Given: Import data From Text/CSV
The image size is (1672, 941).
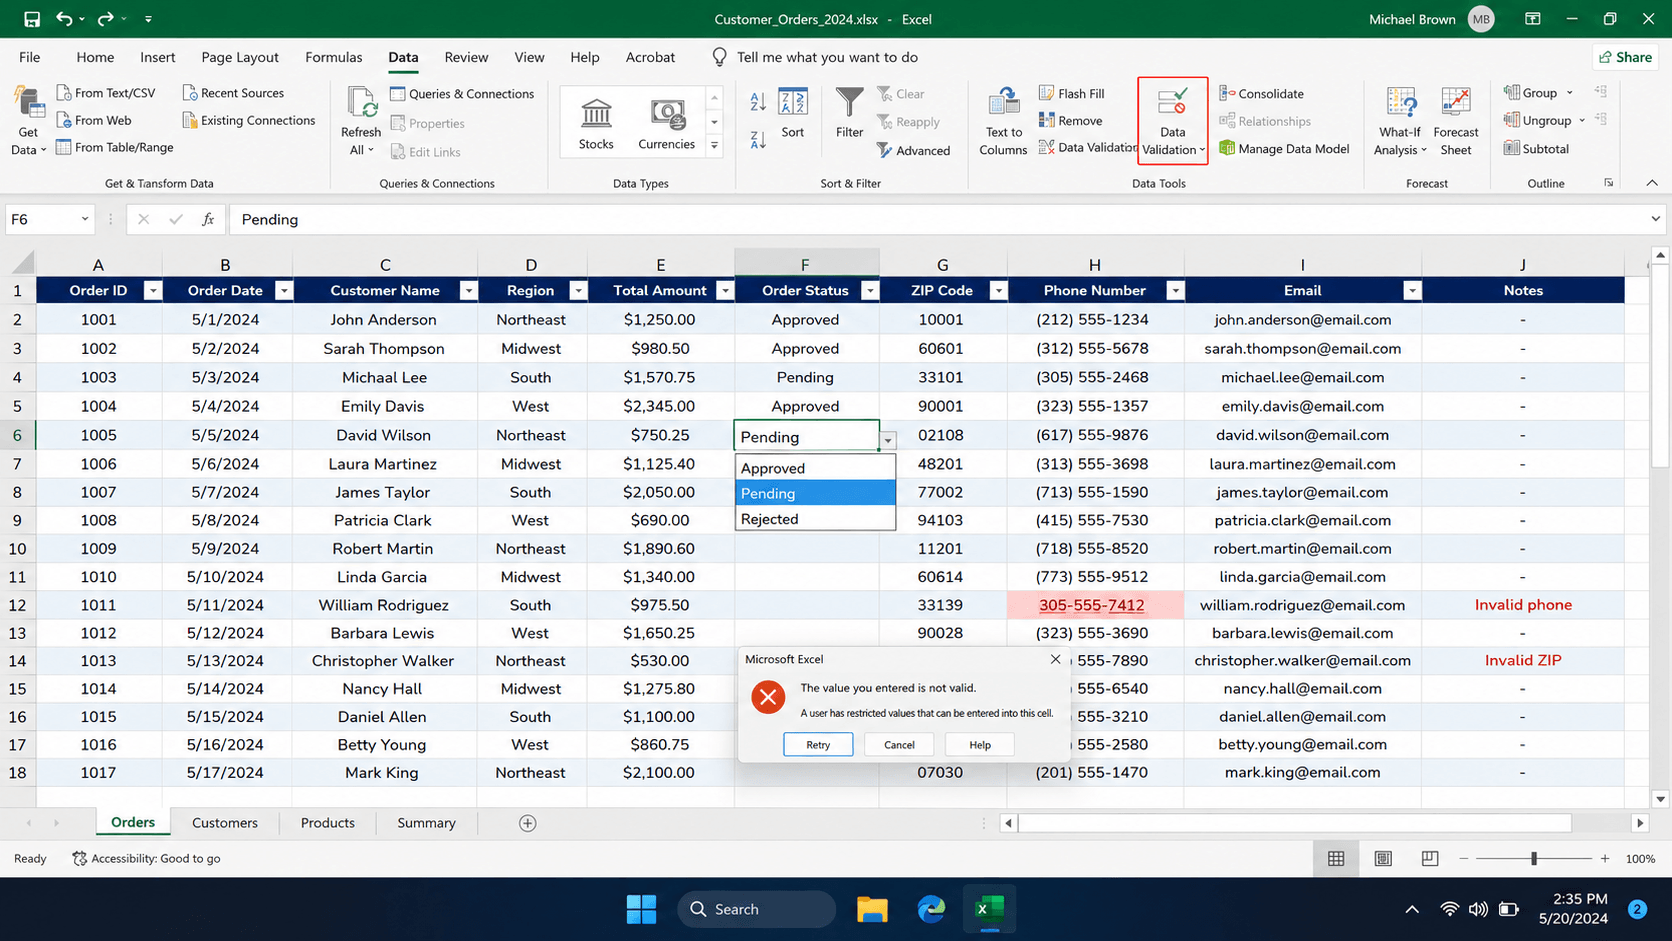Looking at the screenshot, I should pyautogui.click(x=106, y=93).
